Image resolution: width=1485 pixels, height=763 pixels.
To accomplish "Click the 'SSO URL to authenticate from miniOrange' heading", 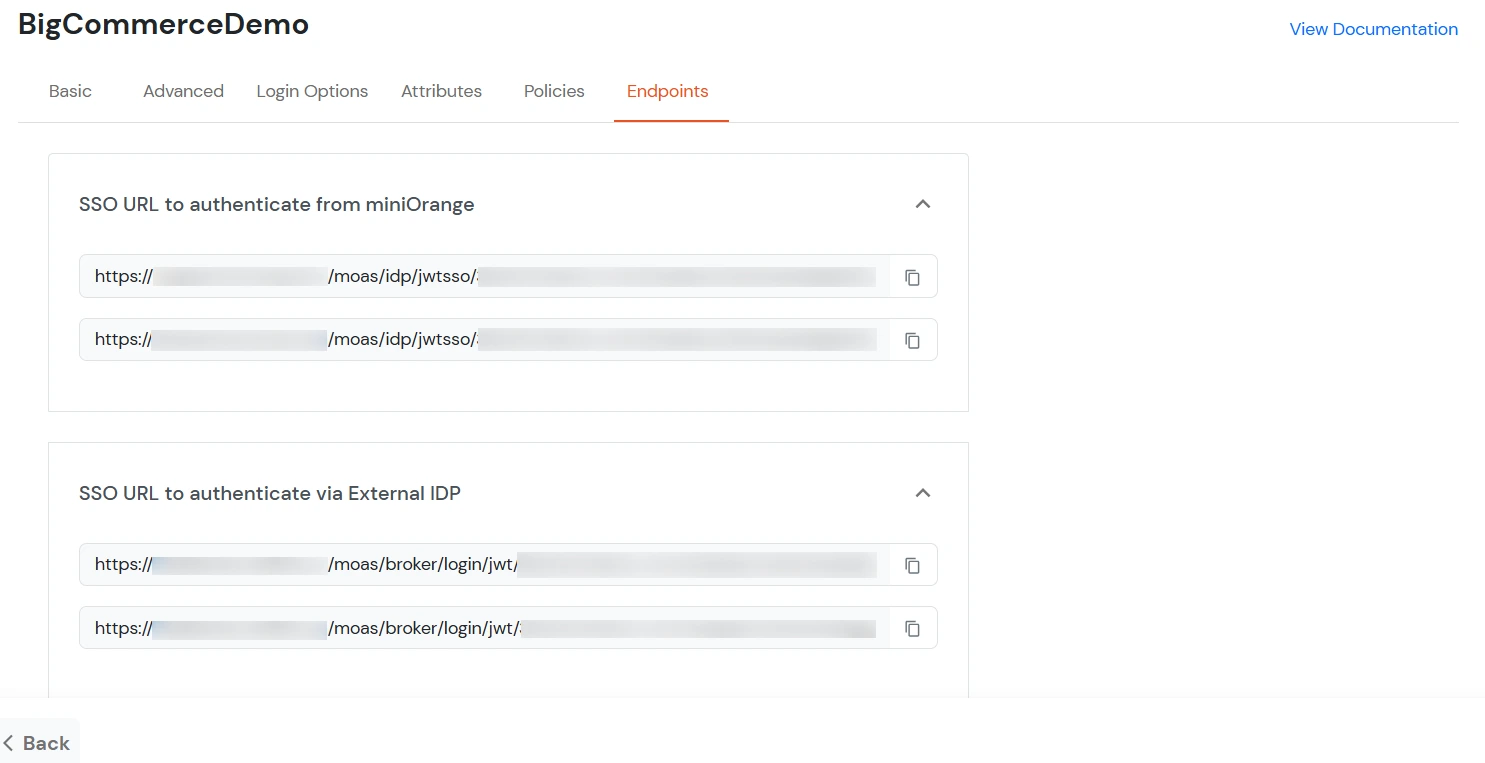I will tap(277, 204).
